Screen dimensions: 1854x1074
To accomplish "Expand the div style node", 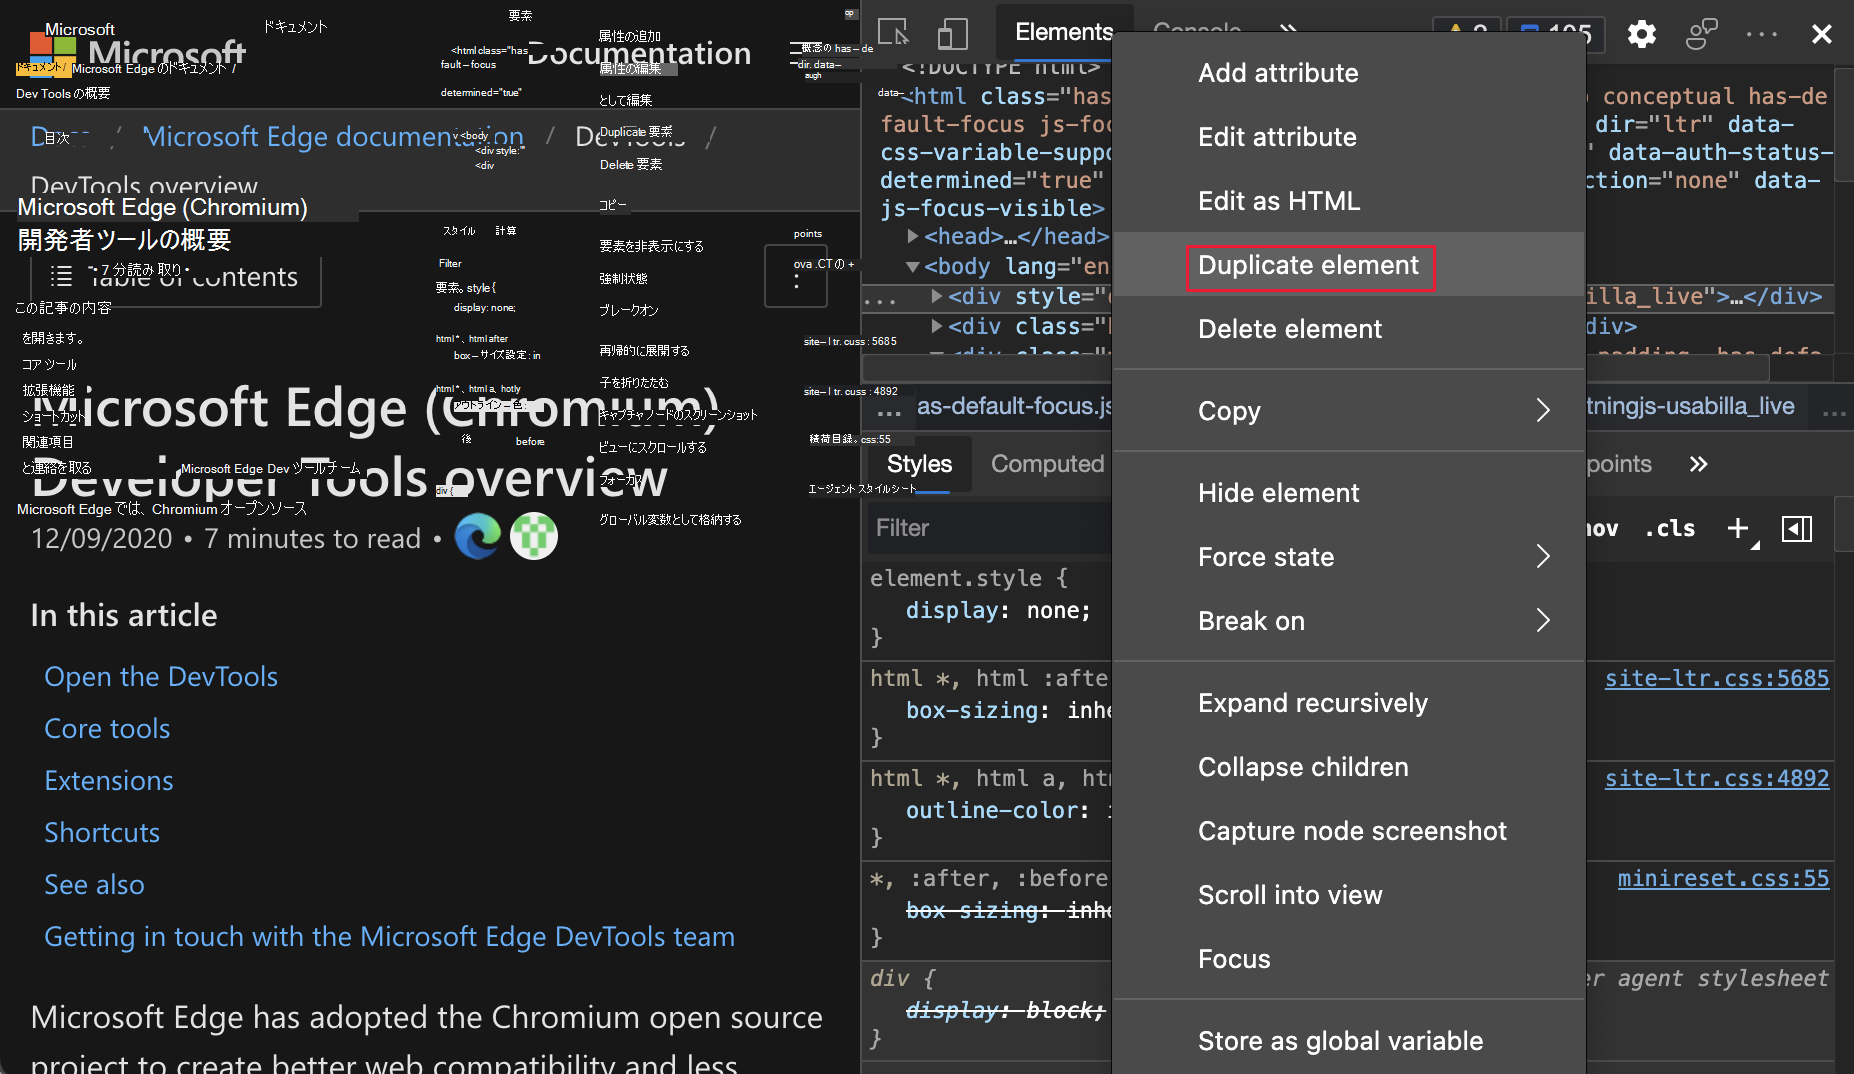I will tap(936, 296).
